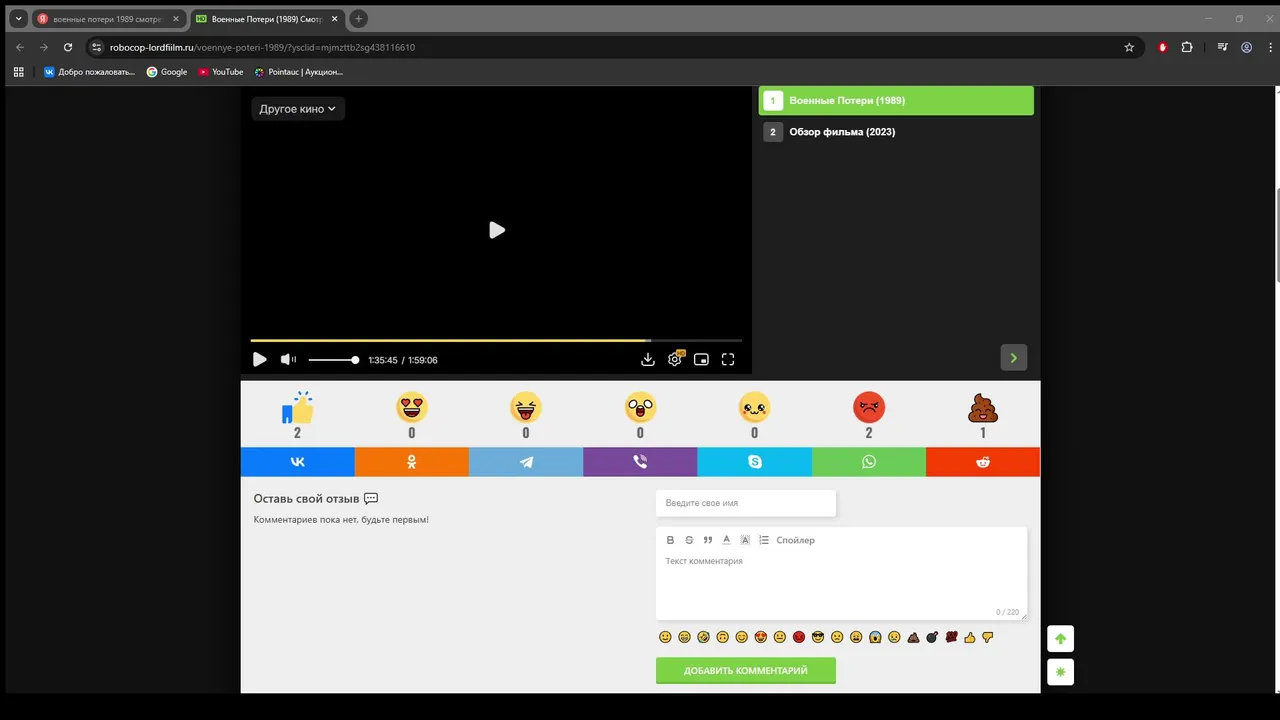Rate with the poop reaction
The height and width of the screenshot is (720, 1280).
coord(983,407)
